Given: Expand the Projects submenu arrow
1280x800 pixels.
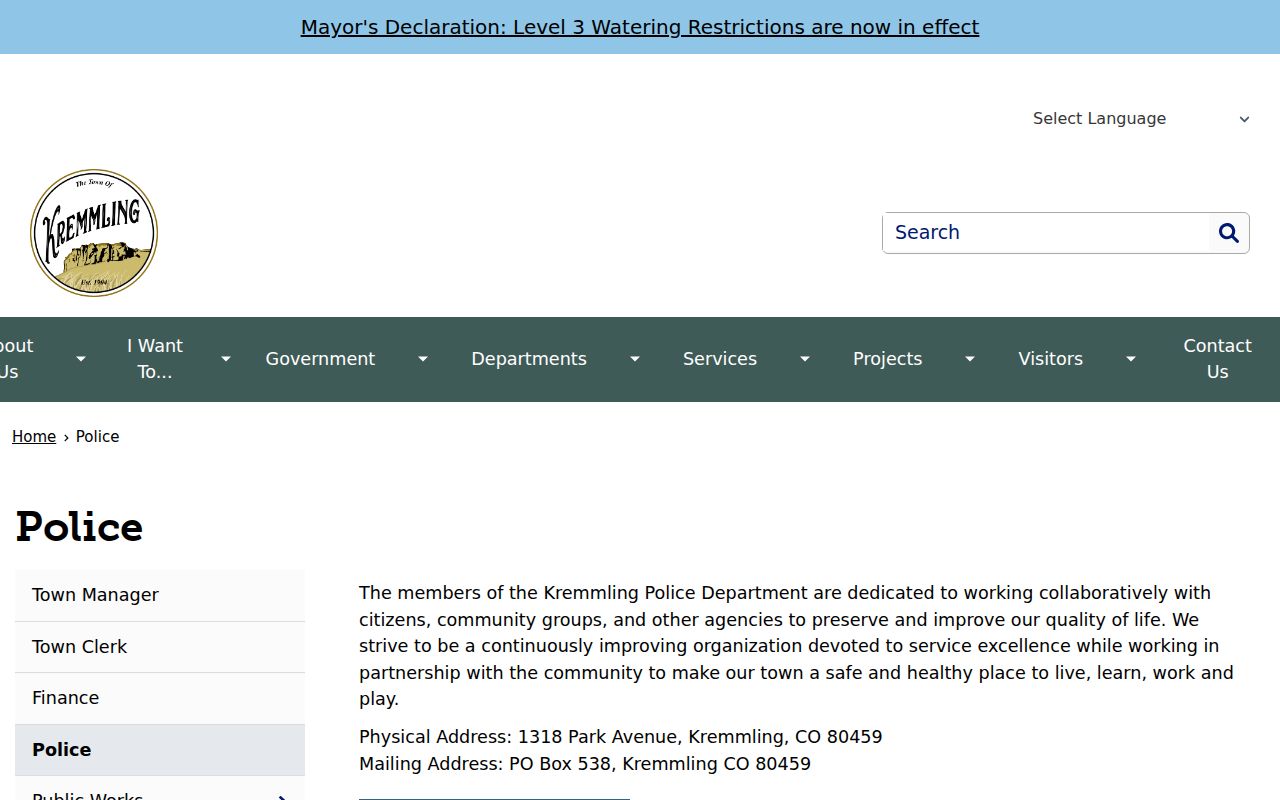Looking at the screenshot, I should tap(969, 359).
